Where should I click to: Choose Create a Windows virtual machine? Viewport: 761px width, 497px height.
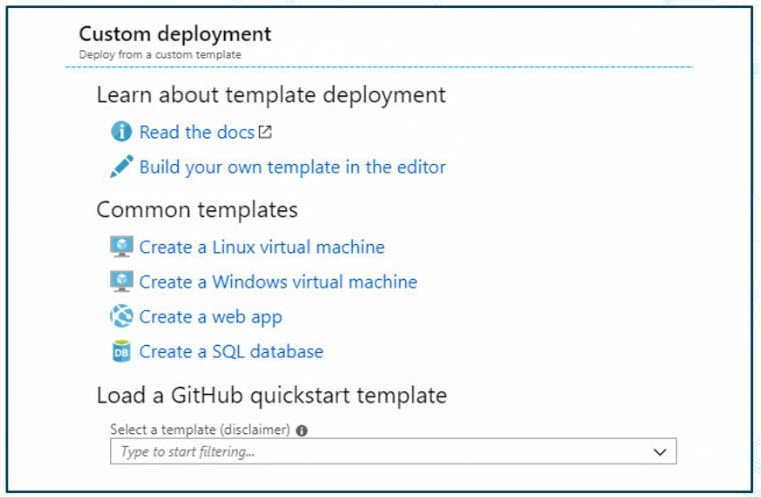(278, 282)
